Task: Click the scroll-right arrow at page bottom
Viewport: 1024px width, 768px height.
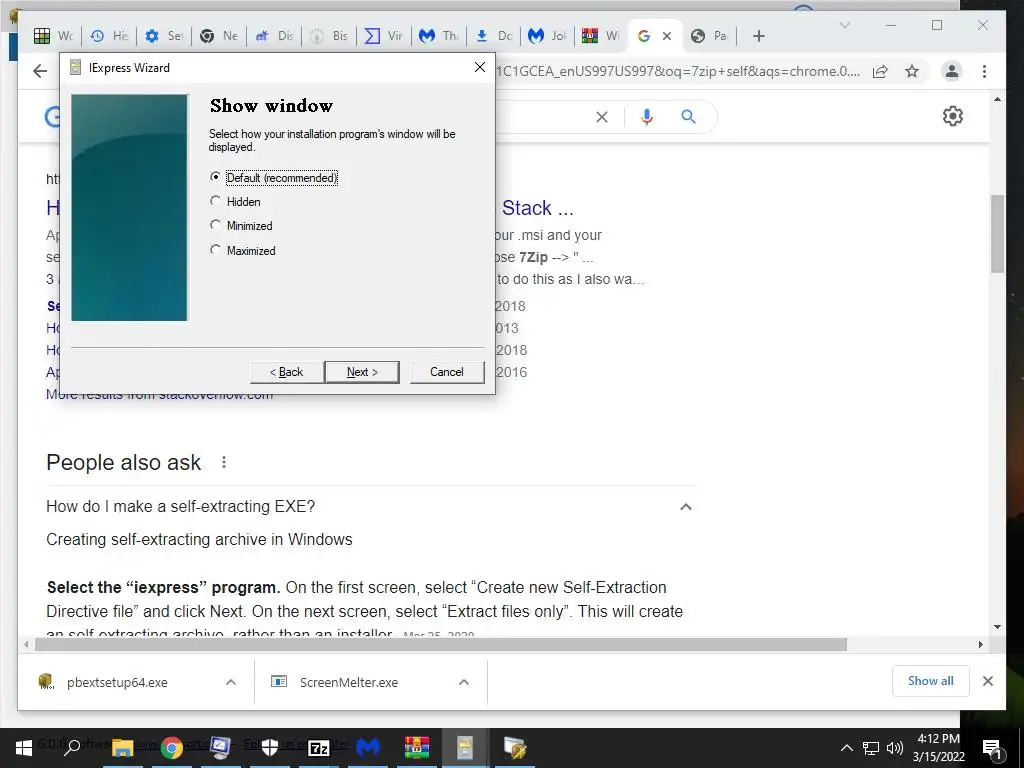Action: pos(980,645)
